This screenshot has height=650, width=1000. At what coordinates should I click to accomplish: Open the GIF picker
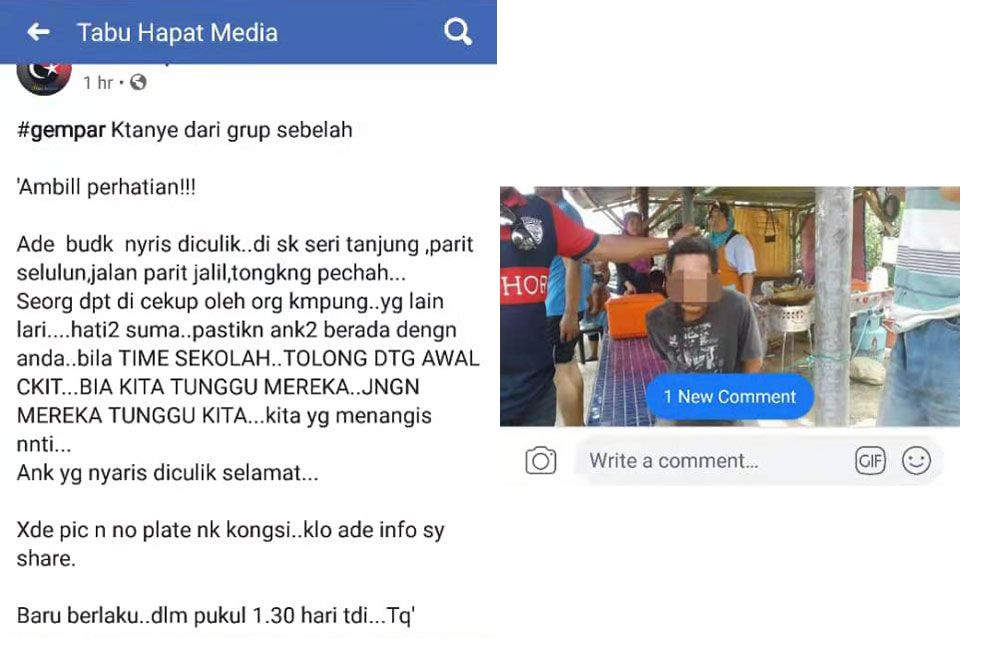pos(870,461)
